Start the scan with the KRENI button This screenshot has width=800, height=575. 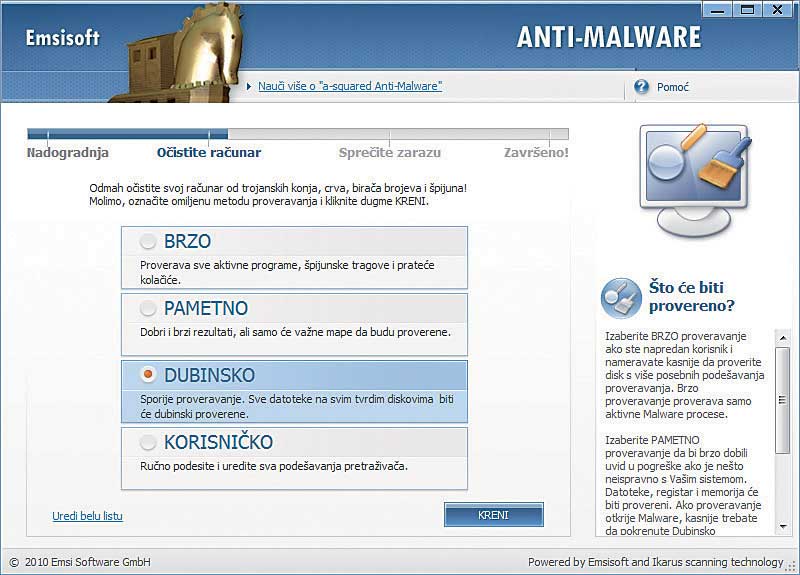point(494,515)
